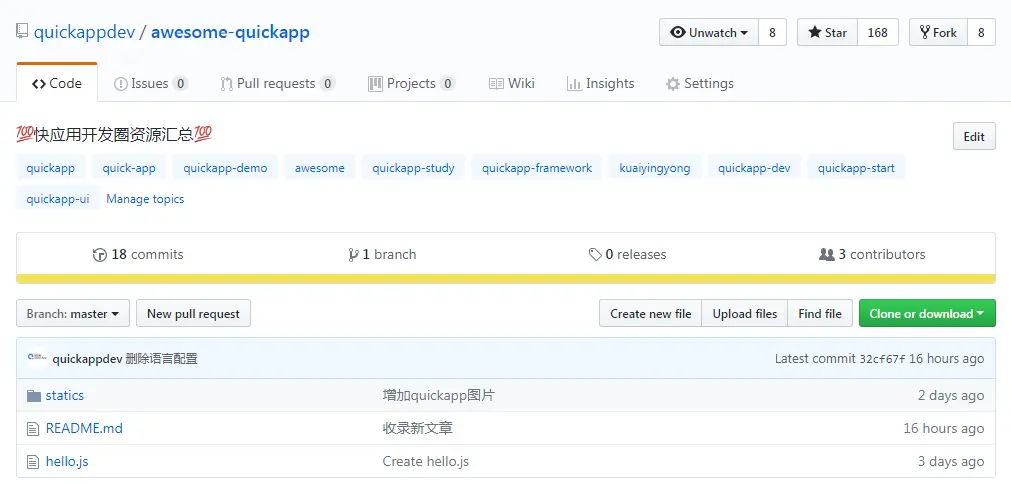Select the quickapp-demo topic tag
The image size is (1011, 484).
[225, 168]
